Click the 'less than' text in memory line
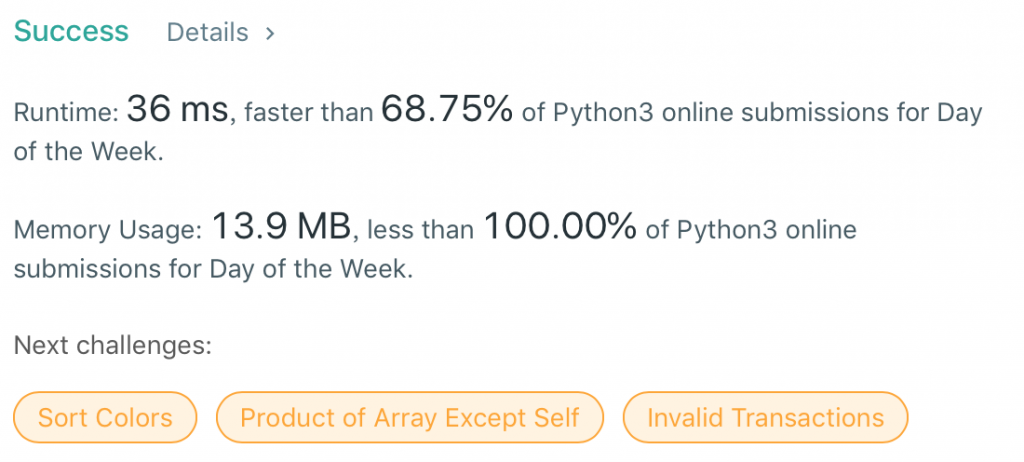The width and height of the screenshot is (1024, 462). [422, 232]
